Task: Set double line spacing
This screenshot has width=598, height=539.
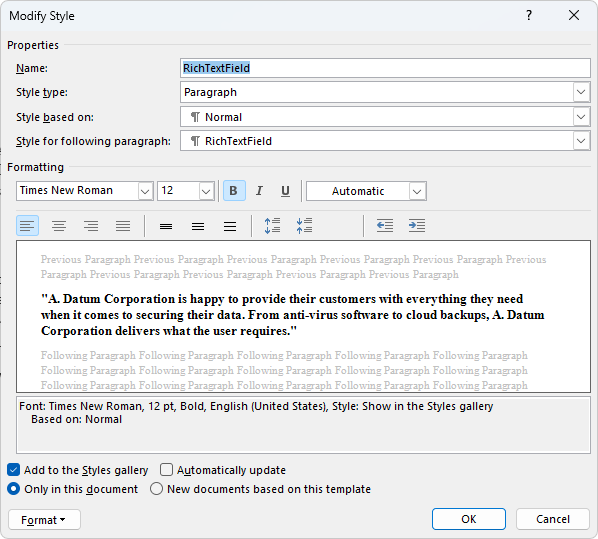Action: click(230, 226)
